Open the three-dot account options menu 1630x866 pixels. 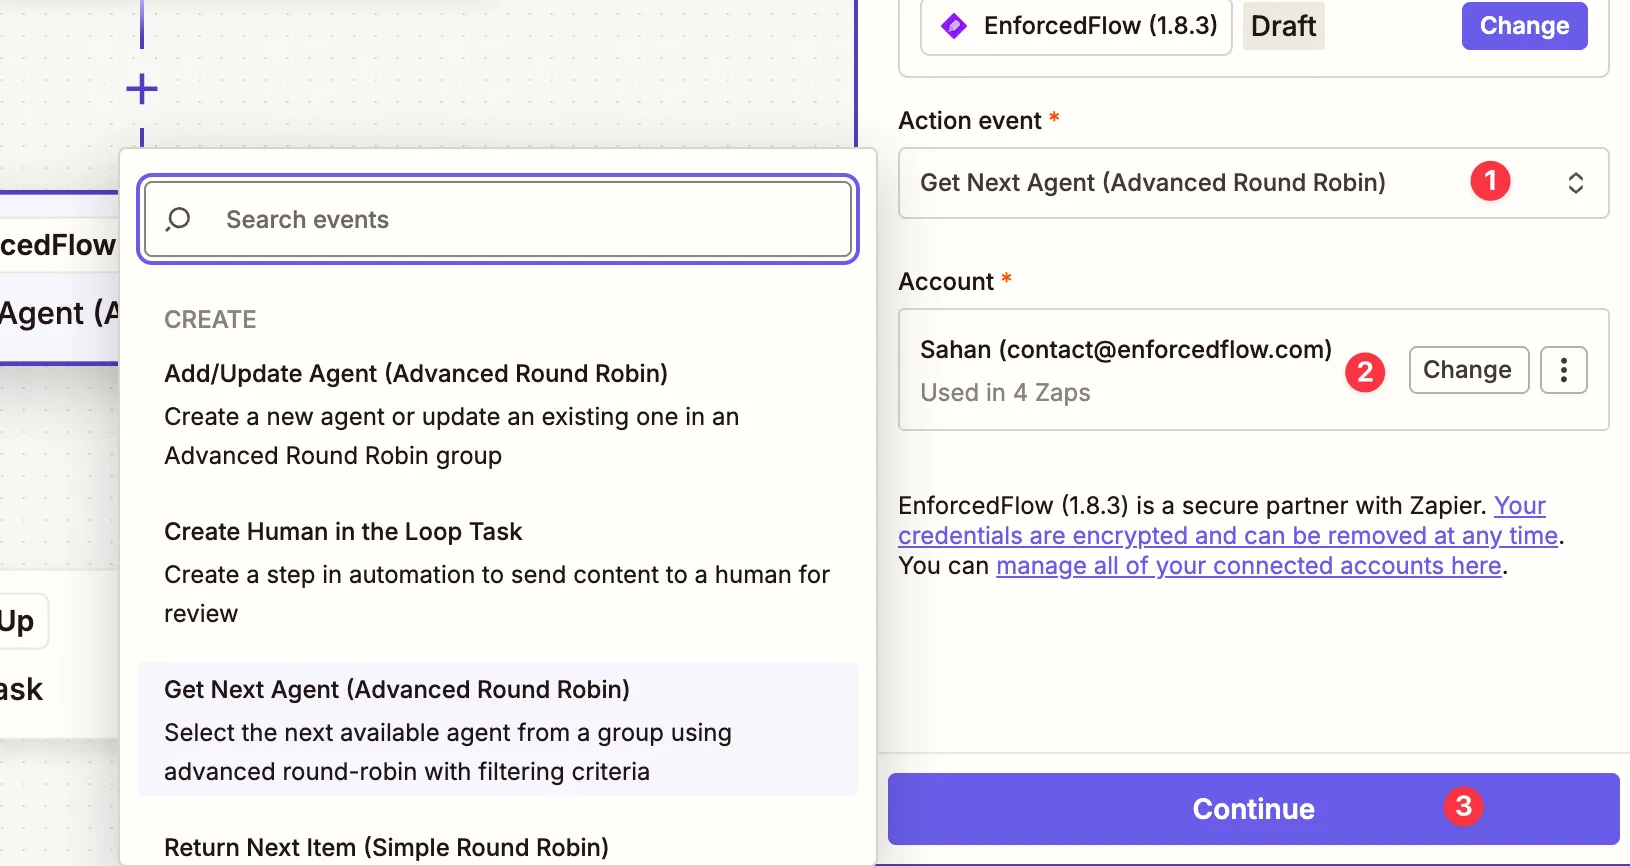(x=1563, y=370)
